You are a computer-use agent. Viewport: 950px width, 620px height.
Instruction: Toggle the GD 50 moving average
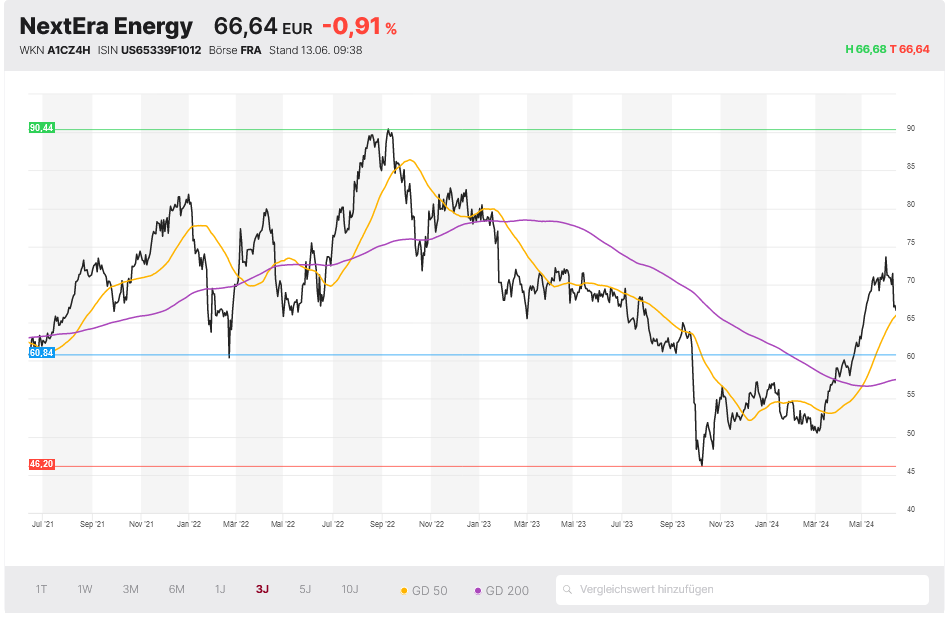[424, 590]
